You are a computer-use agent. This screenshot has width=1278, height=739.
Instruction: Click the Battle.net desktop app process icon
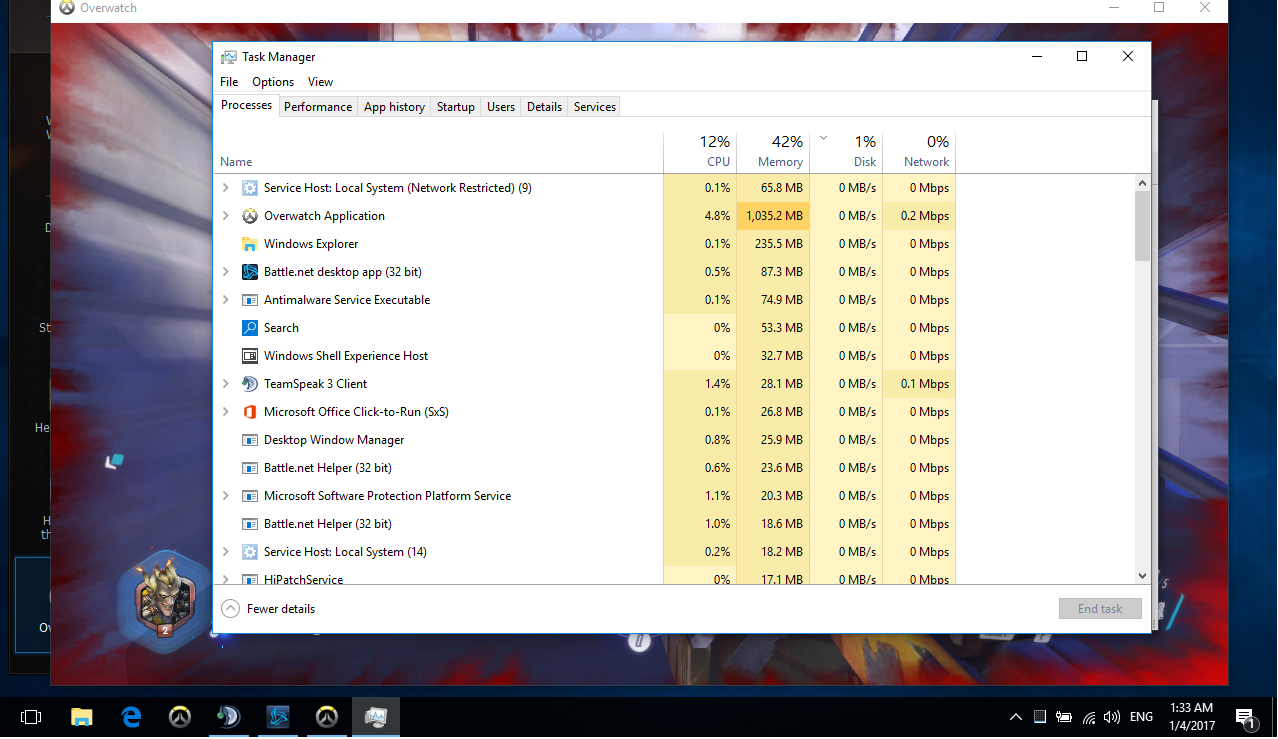point(250,272)
